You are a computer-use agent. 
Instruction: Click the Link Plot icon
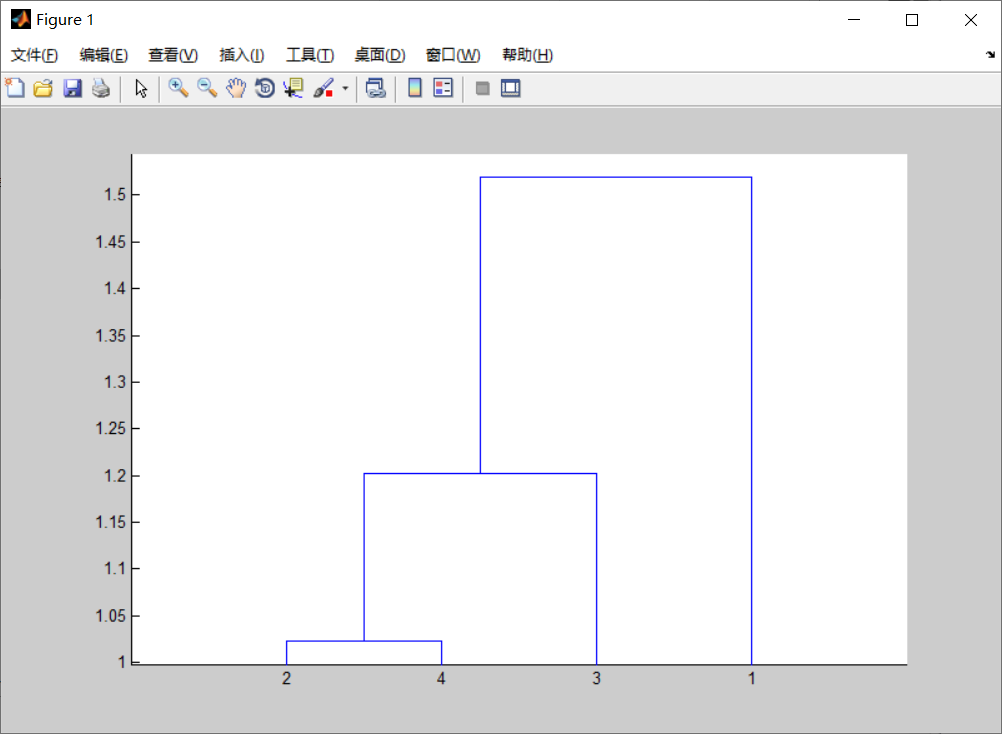(x=376, y=88)
